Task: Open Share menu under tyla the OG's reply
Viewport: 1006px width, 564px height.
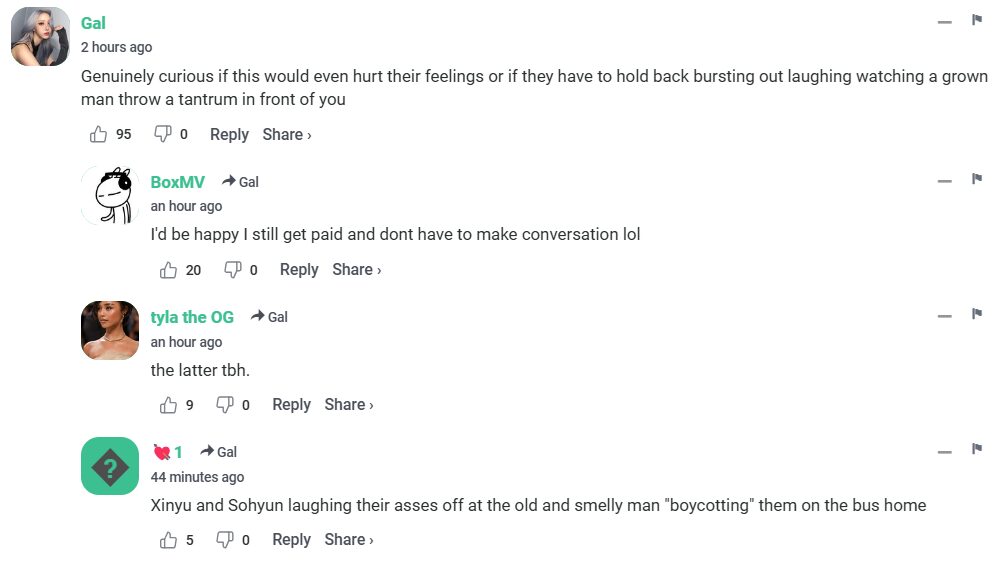Action: [x=349, y=404]
